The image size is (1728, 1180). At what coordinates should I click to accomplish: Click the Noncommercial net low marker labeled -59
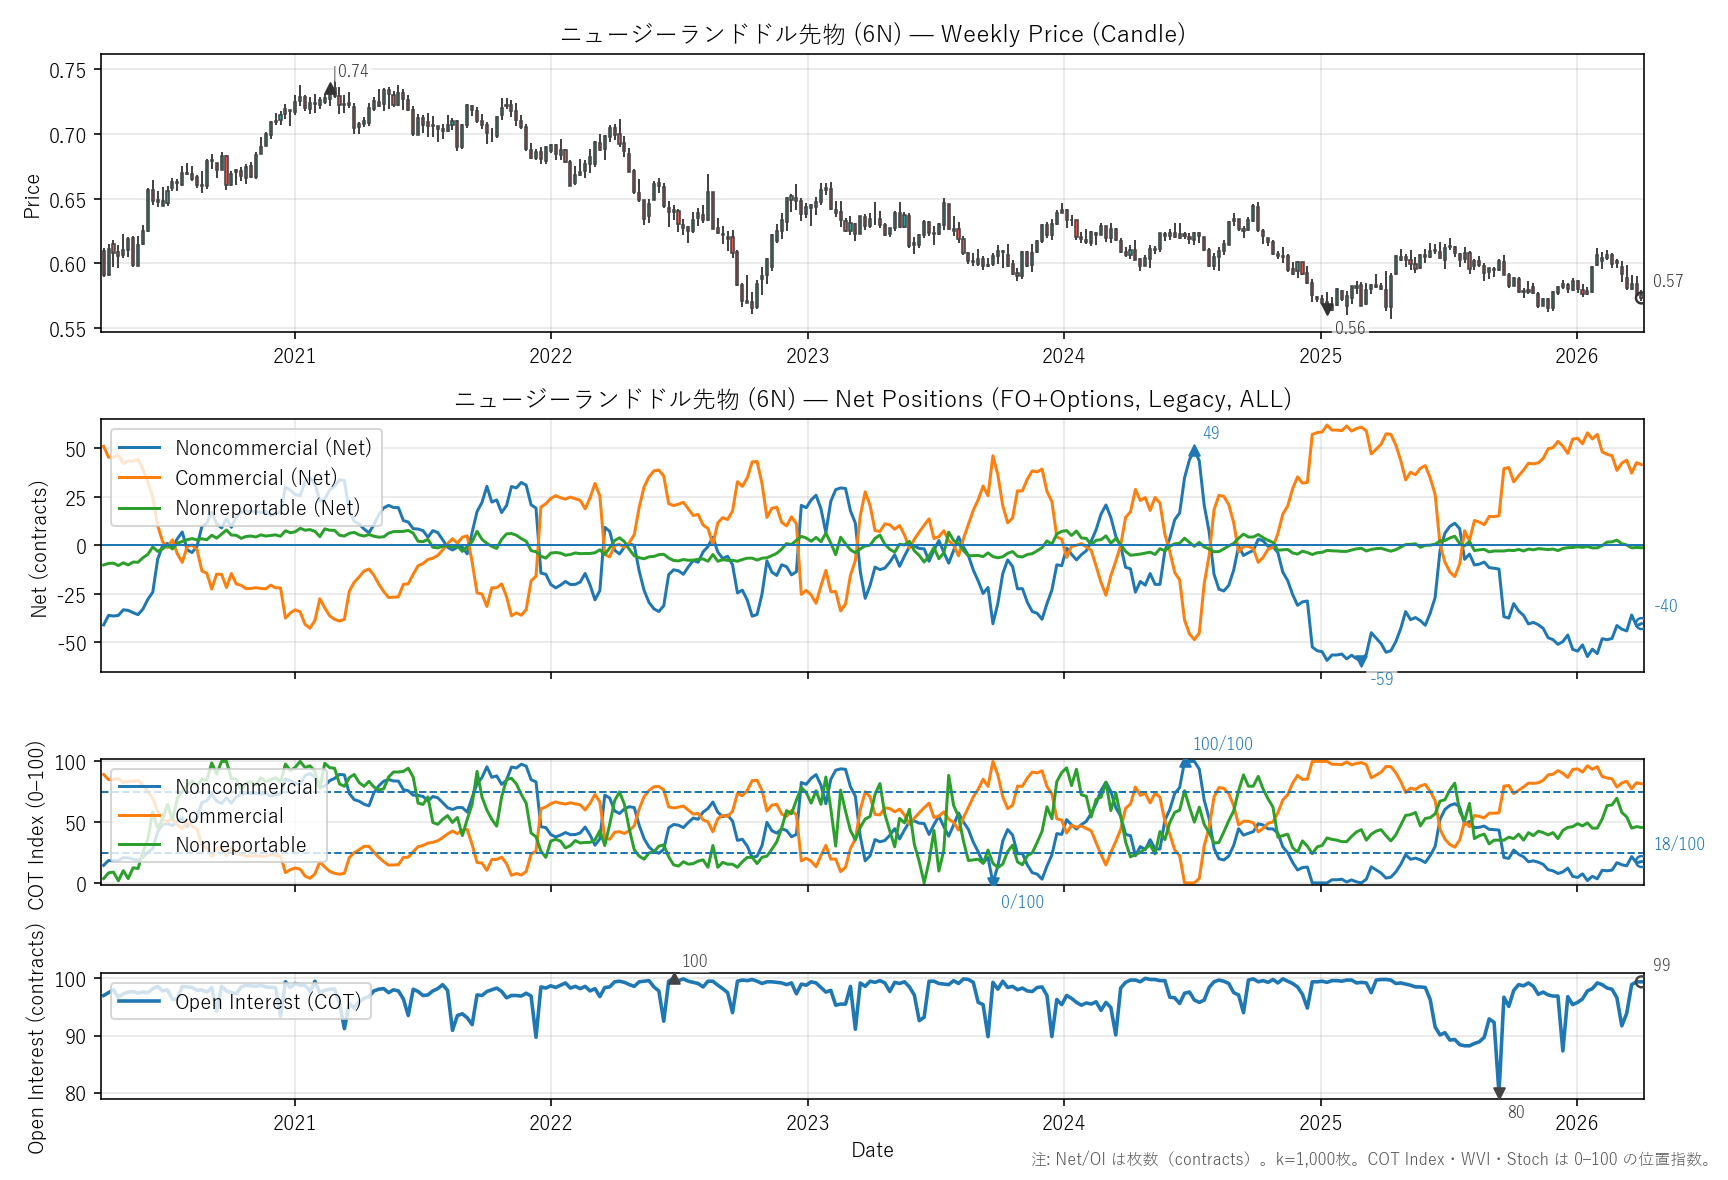point(1361,661)
